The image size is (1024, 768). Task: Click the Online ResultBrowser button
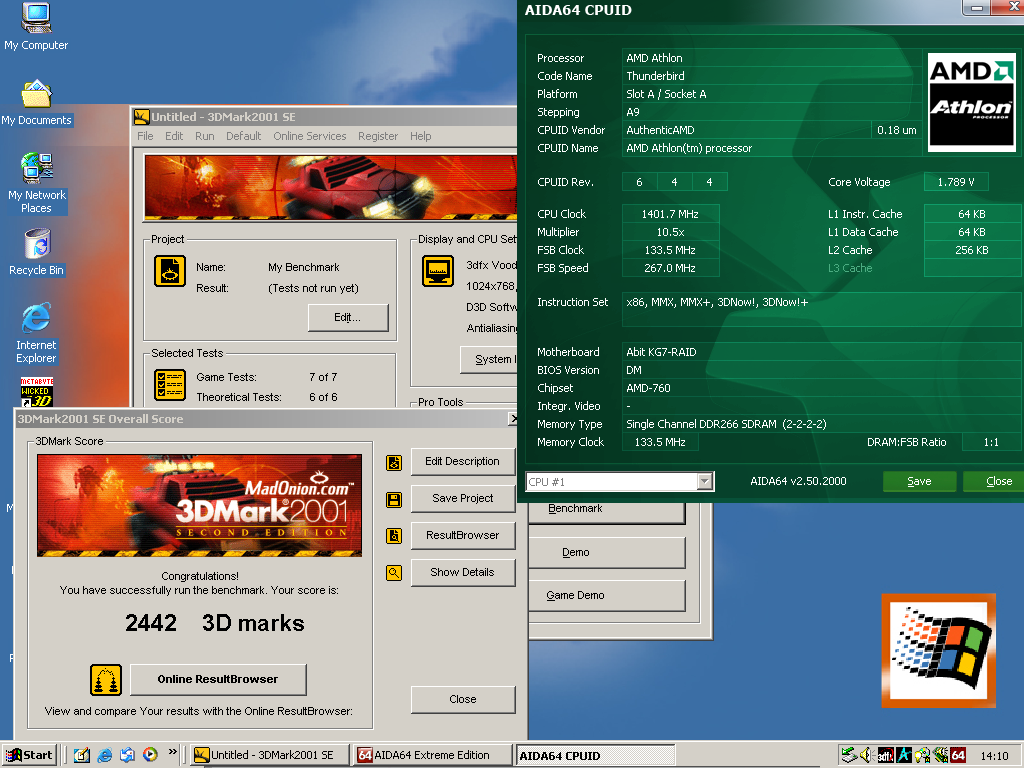(x=218, y=679)
